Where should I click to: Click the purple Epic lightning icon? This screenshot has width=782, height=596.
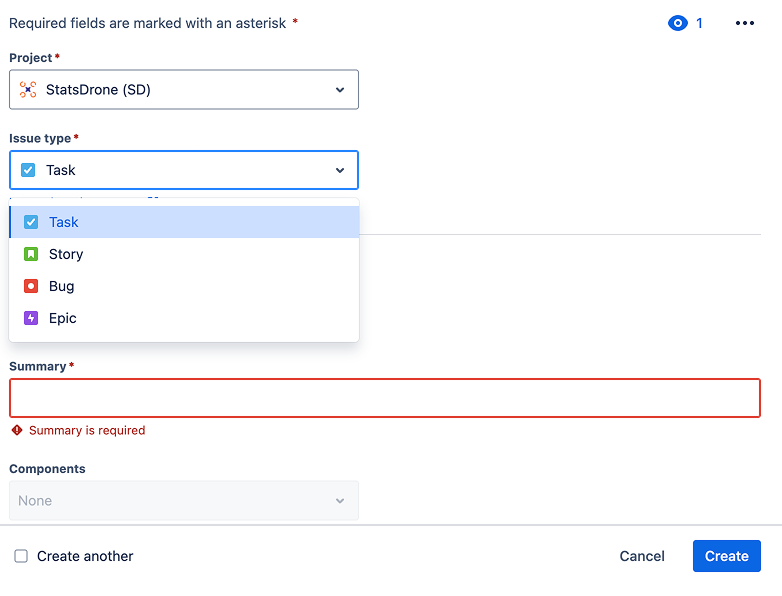pyautogui.click(x=31, y=318)
